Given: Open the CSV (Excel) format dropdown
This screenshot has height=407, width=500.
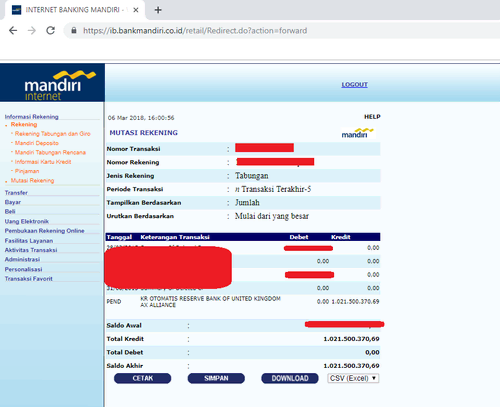Looking at the screenshot, I should pos(353,378).
